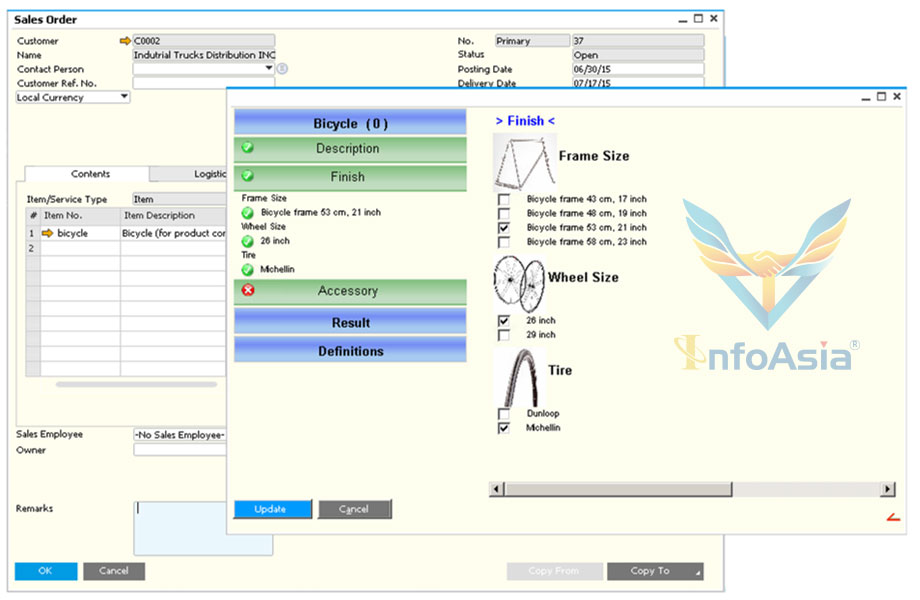The width and height of the screenshot is (920, 600).
Task: Click Cancel in Sales Order window
Action: [x=114, y=571]
